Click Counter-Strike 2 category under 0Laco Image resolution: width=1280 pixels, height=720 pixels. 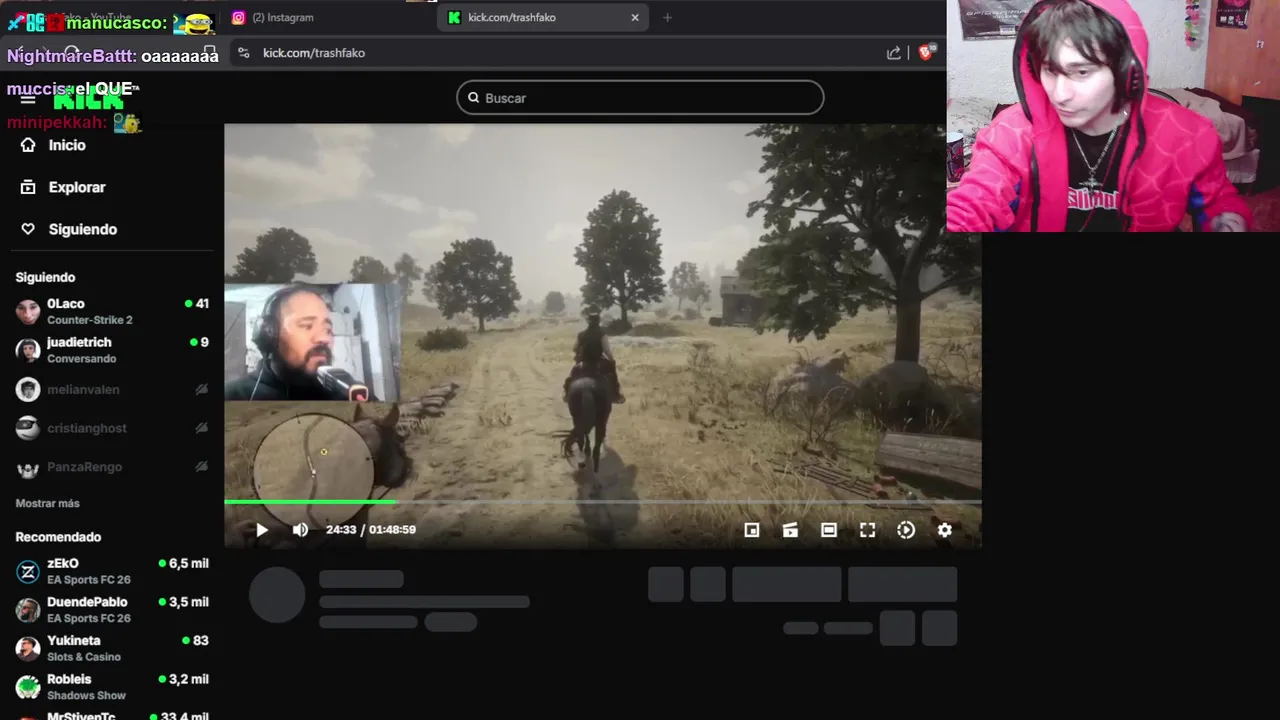90,320
